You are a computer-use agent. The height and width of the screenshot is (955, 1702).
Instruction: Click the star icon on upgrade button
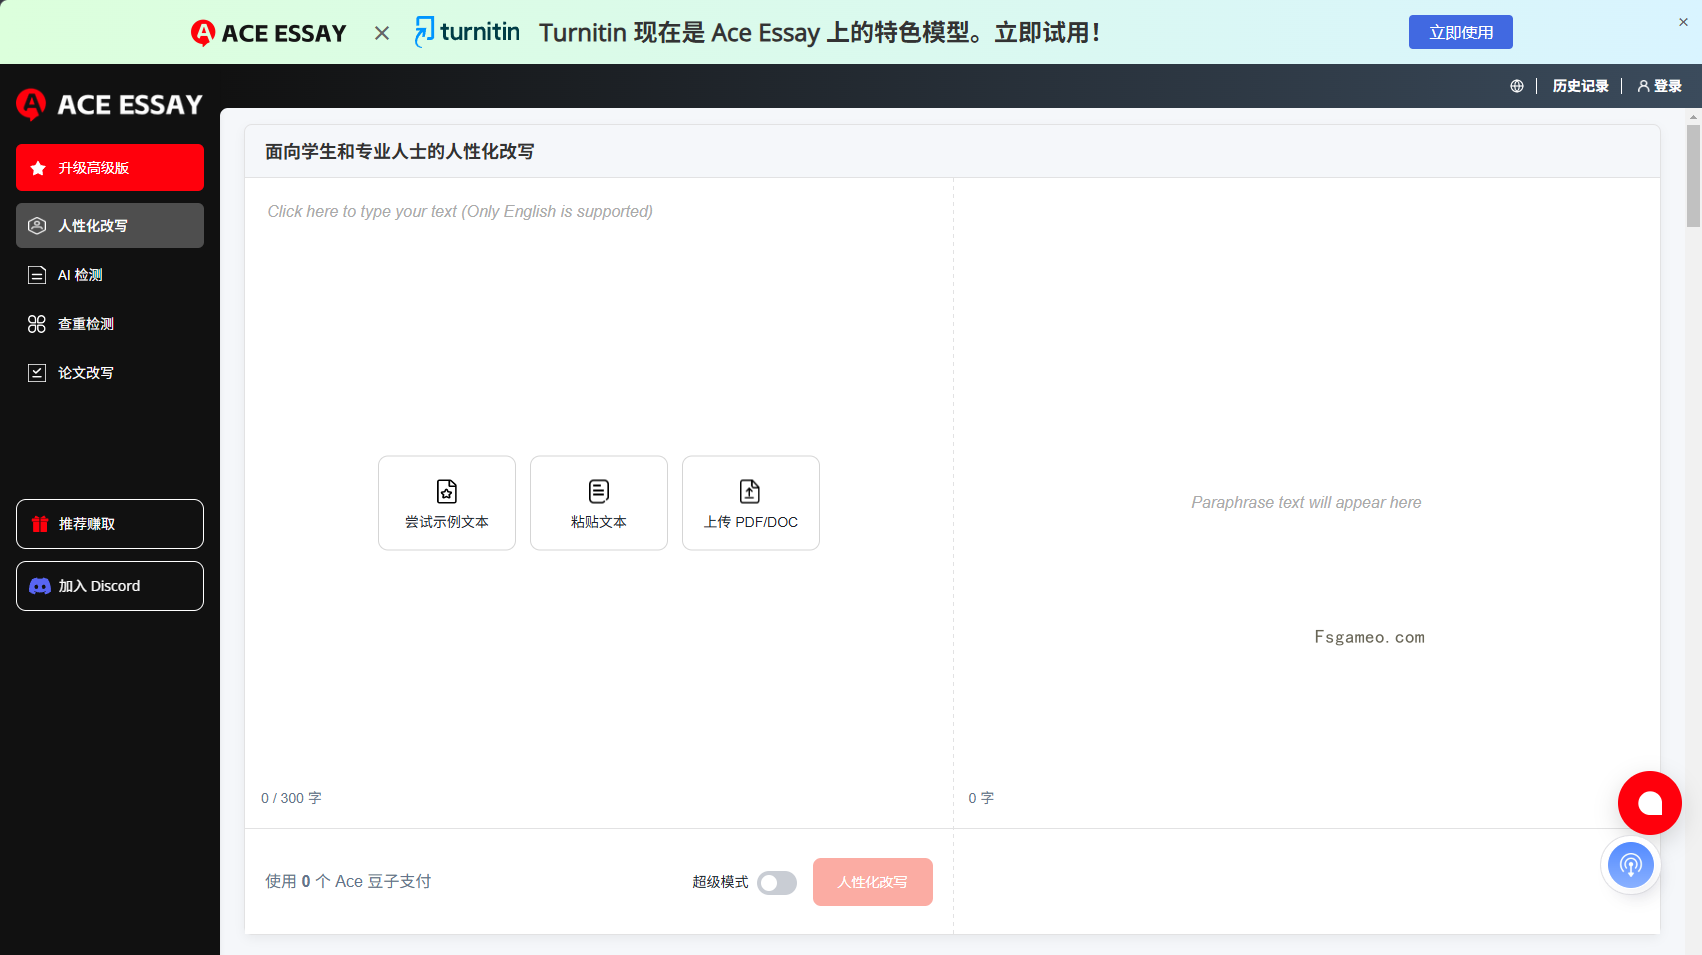tap(38, 168)
